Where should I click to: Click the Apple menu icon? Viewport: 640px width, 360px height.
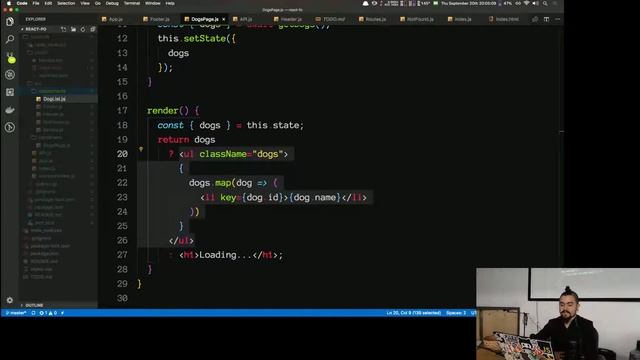[x=9, y=3]
